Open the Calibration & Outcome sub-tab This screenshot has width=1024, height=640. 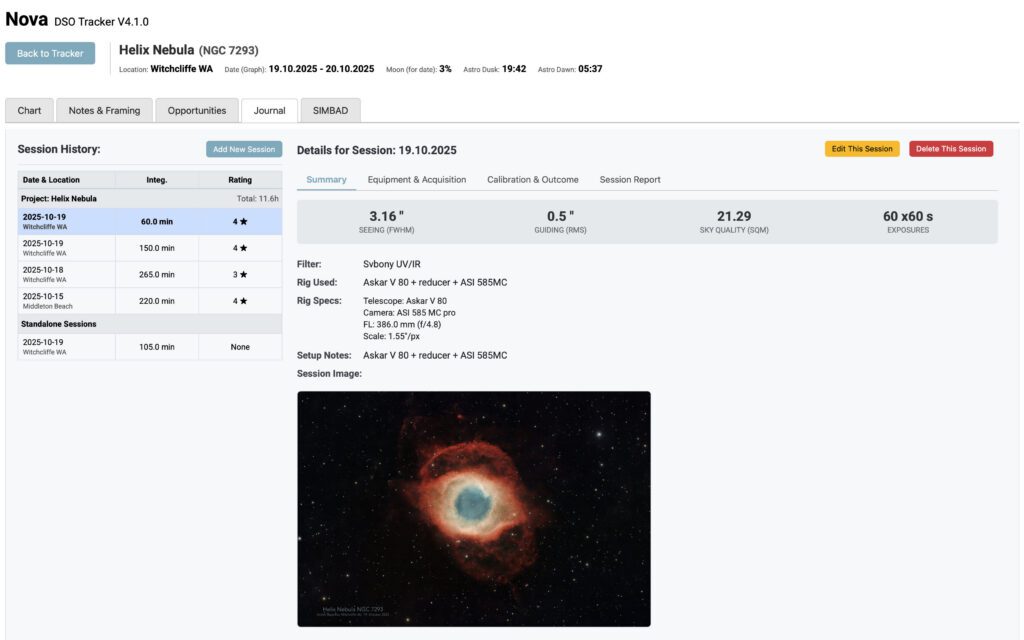tap(533, 179)
